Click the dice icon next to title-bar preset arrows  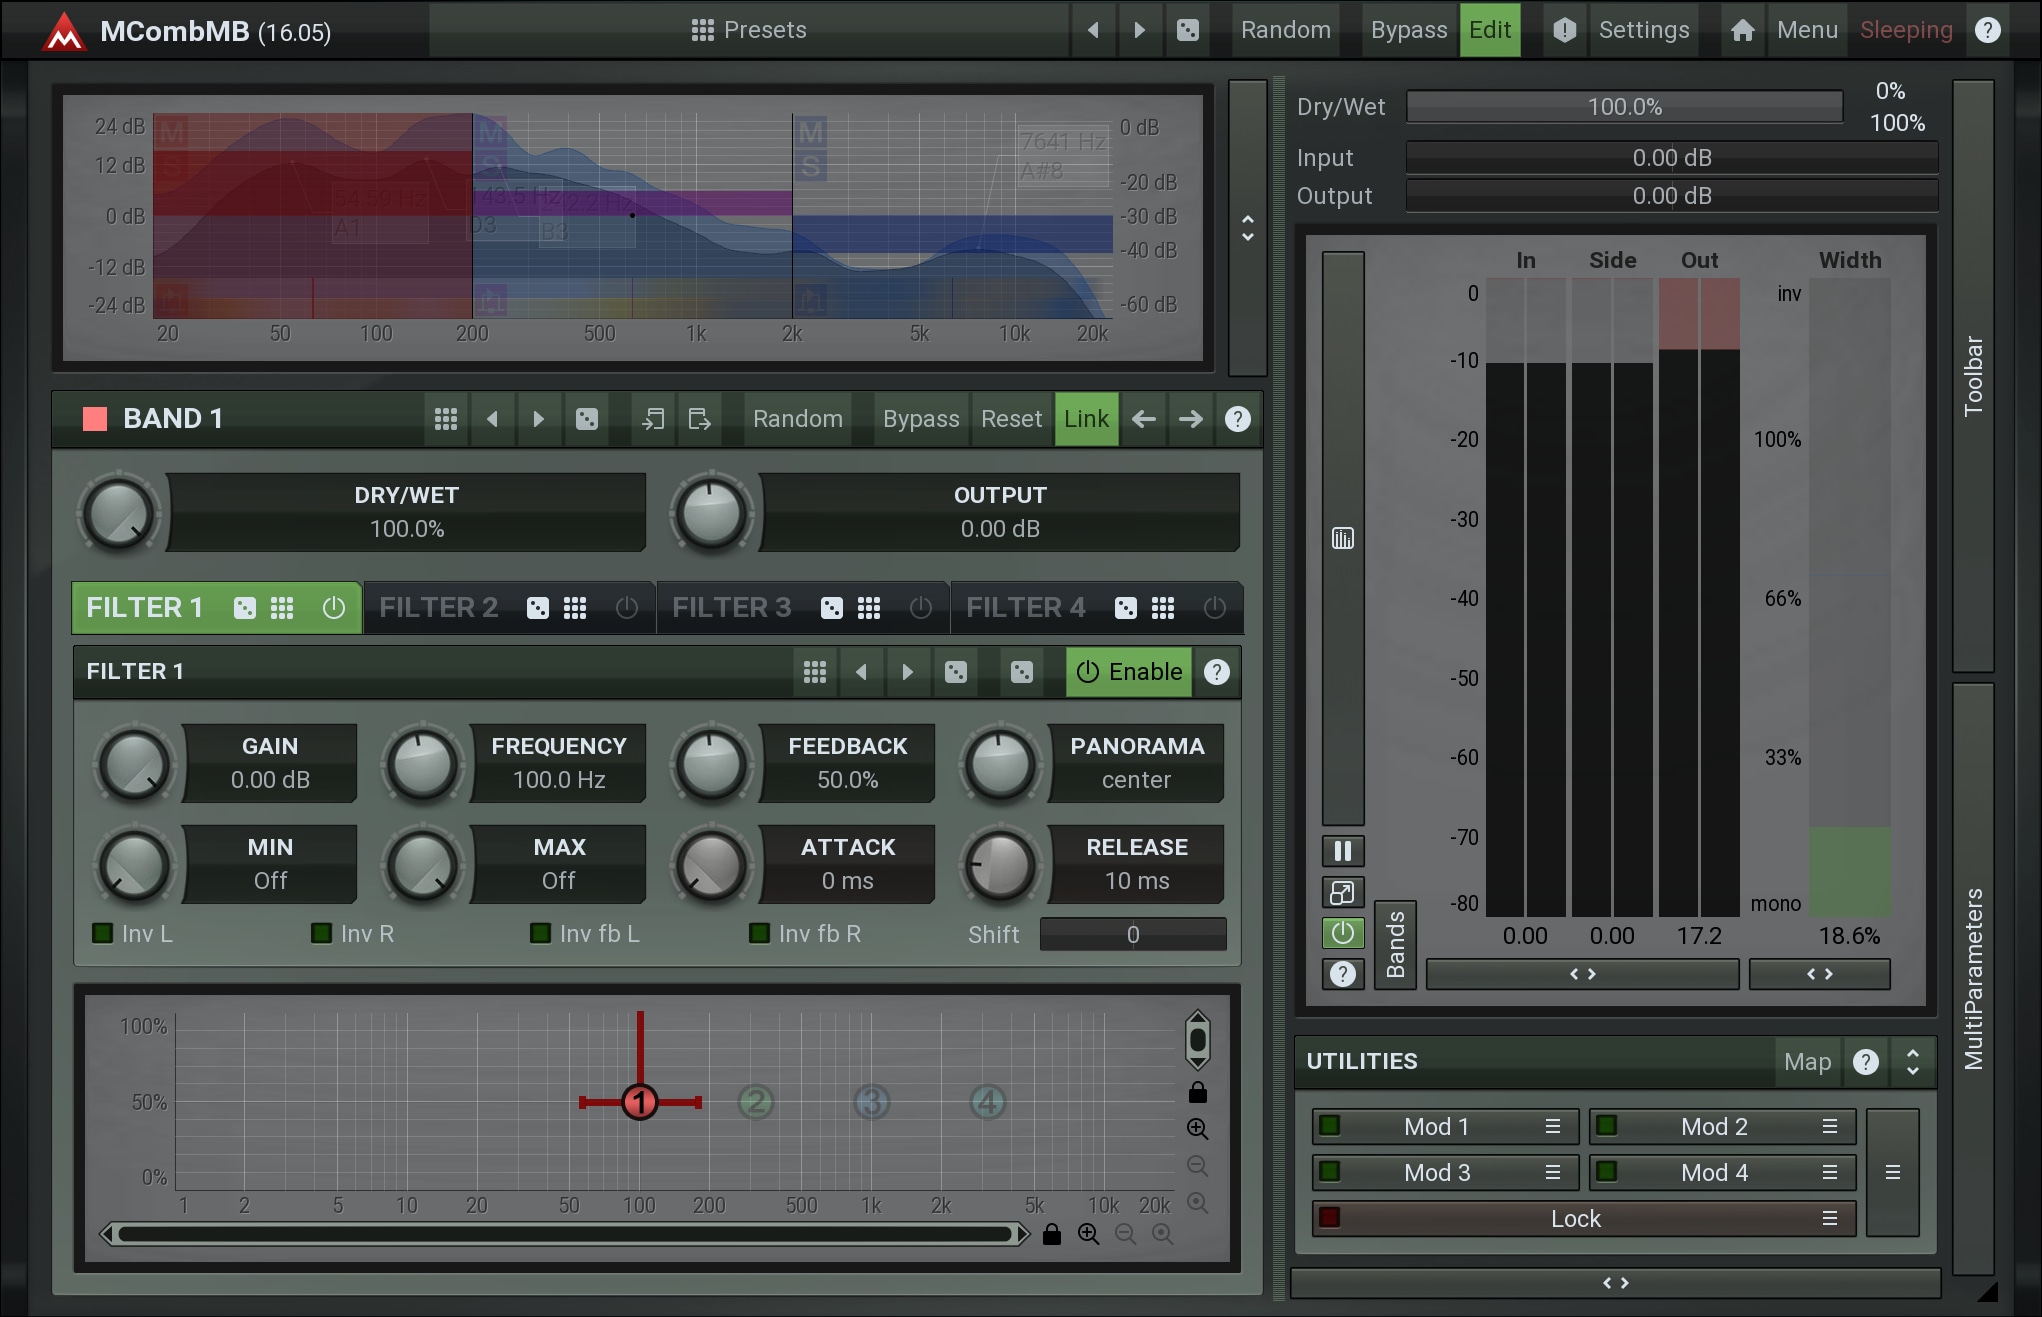coord(1187,30)
